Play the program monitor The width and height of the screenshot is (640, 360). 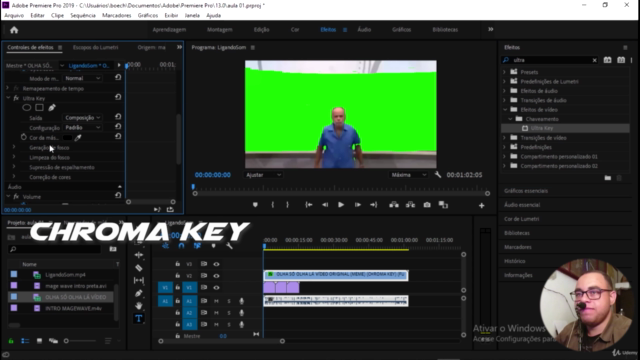pyautogui.click(x=341, y=205)
